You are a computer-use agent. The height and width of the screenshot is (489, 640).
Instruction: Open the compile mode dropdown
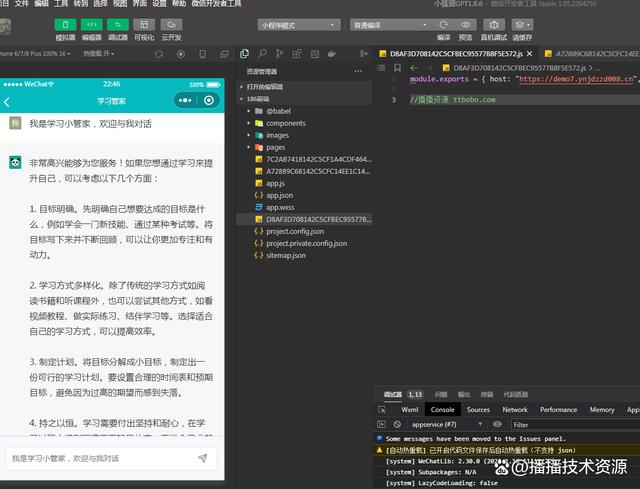389,25
